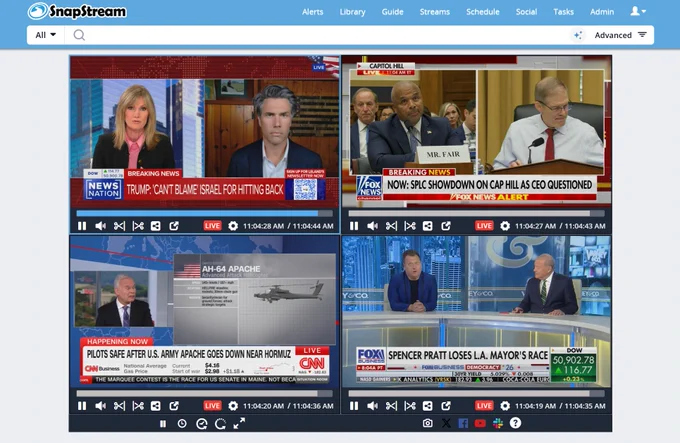The width and height of the screenshot is (680, 443).
Task: Click the circular refresh icon in bottom toolbar
Action: 220,423
